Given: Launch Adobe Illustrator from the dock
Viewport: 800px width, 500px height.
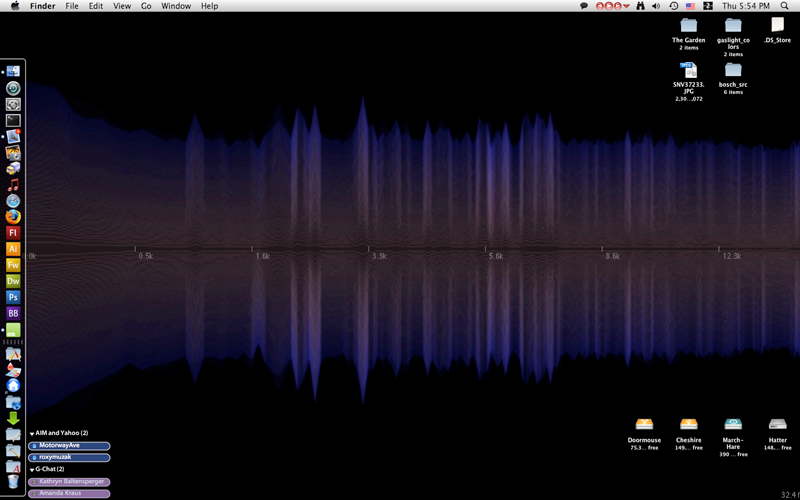Looking at the screenshot, I should coord(13,249).
